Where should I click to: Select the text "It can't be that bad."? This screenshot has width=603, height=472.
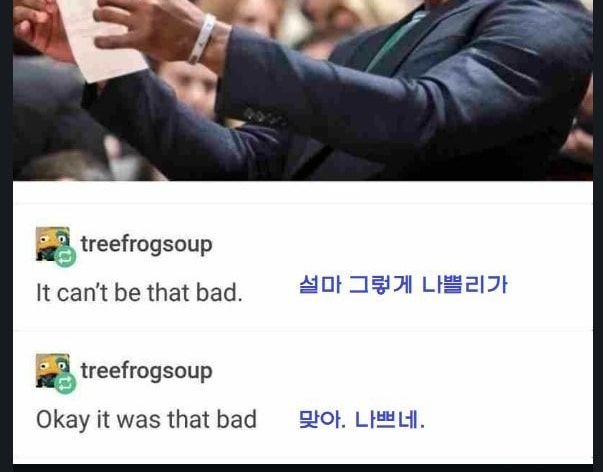139,293
